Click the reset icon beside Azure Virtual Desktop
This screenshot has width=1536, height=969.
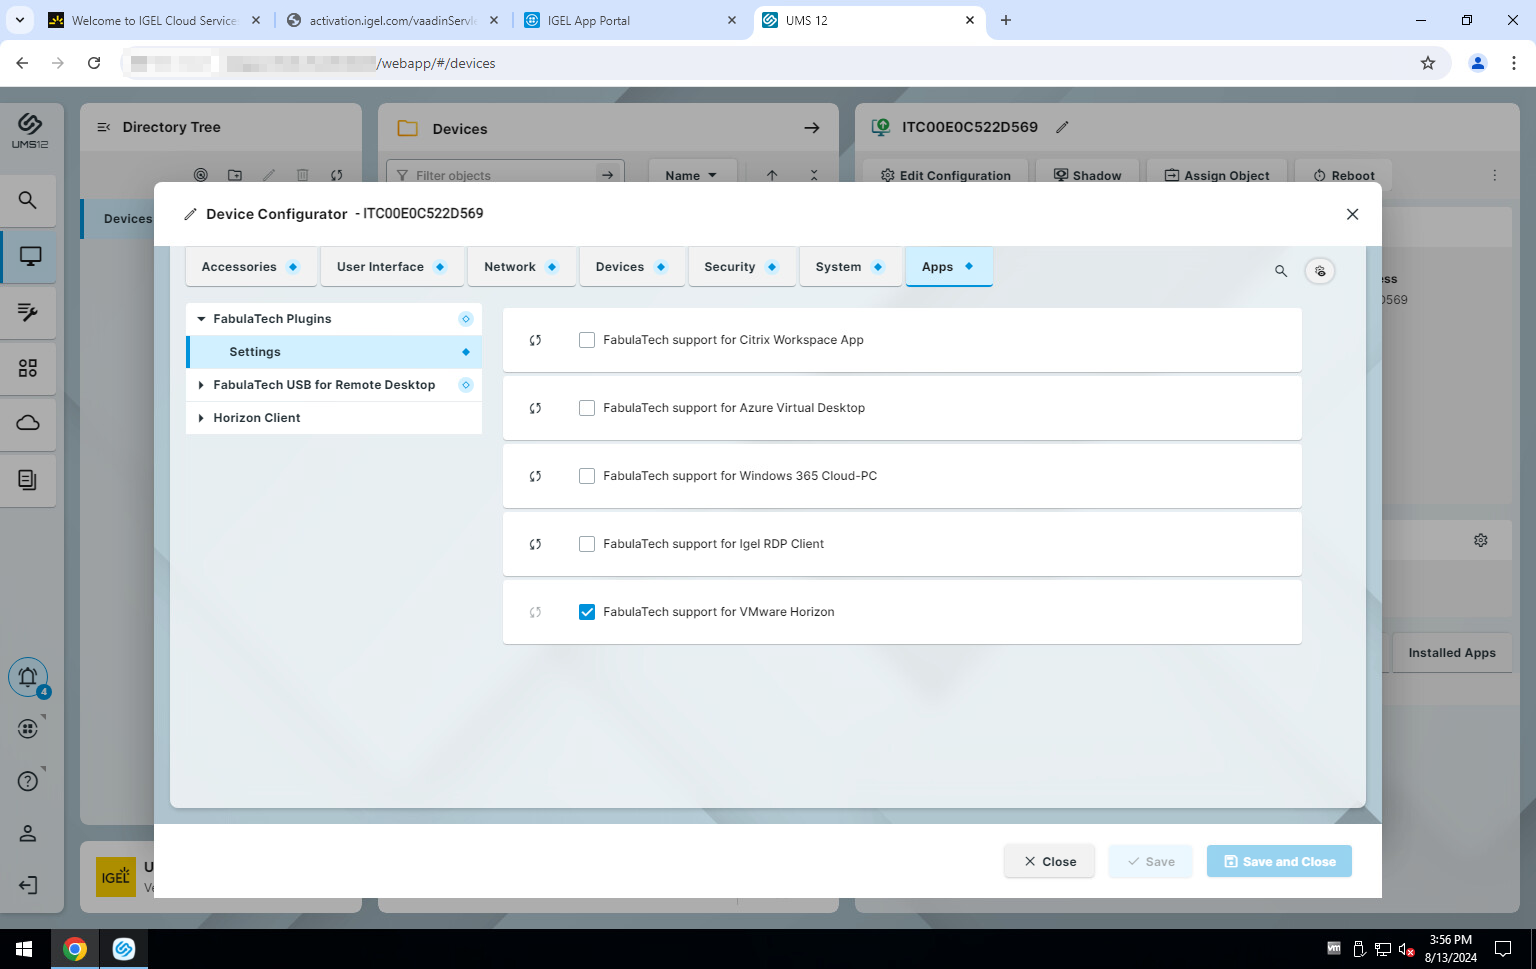[x=535, y=408]
